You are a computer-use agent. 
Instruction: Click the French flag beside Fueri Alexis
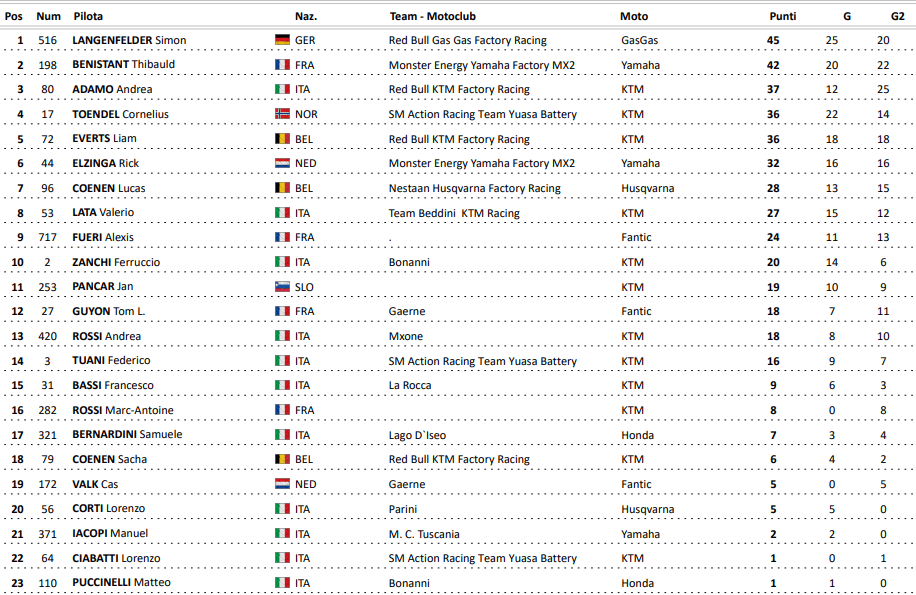tap(282, 238)
